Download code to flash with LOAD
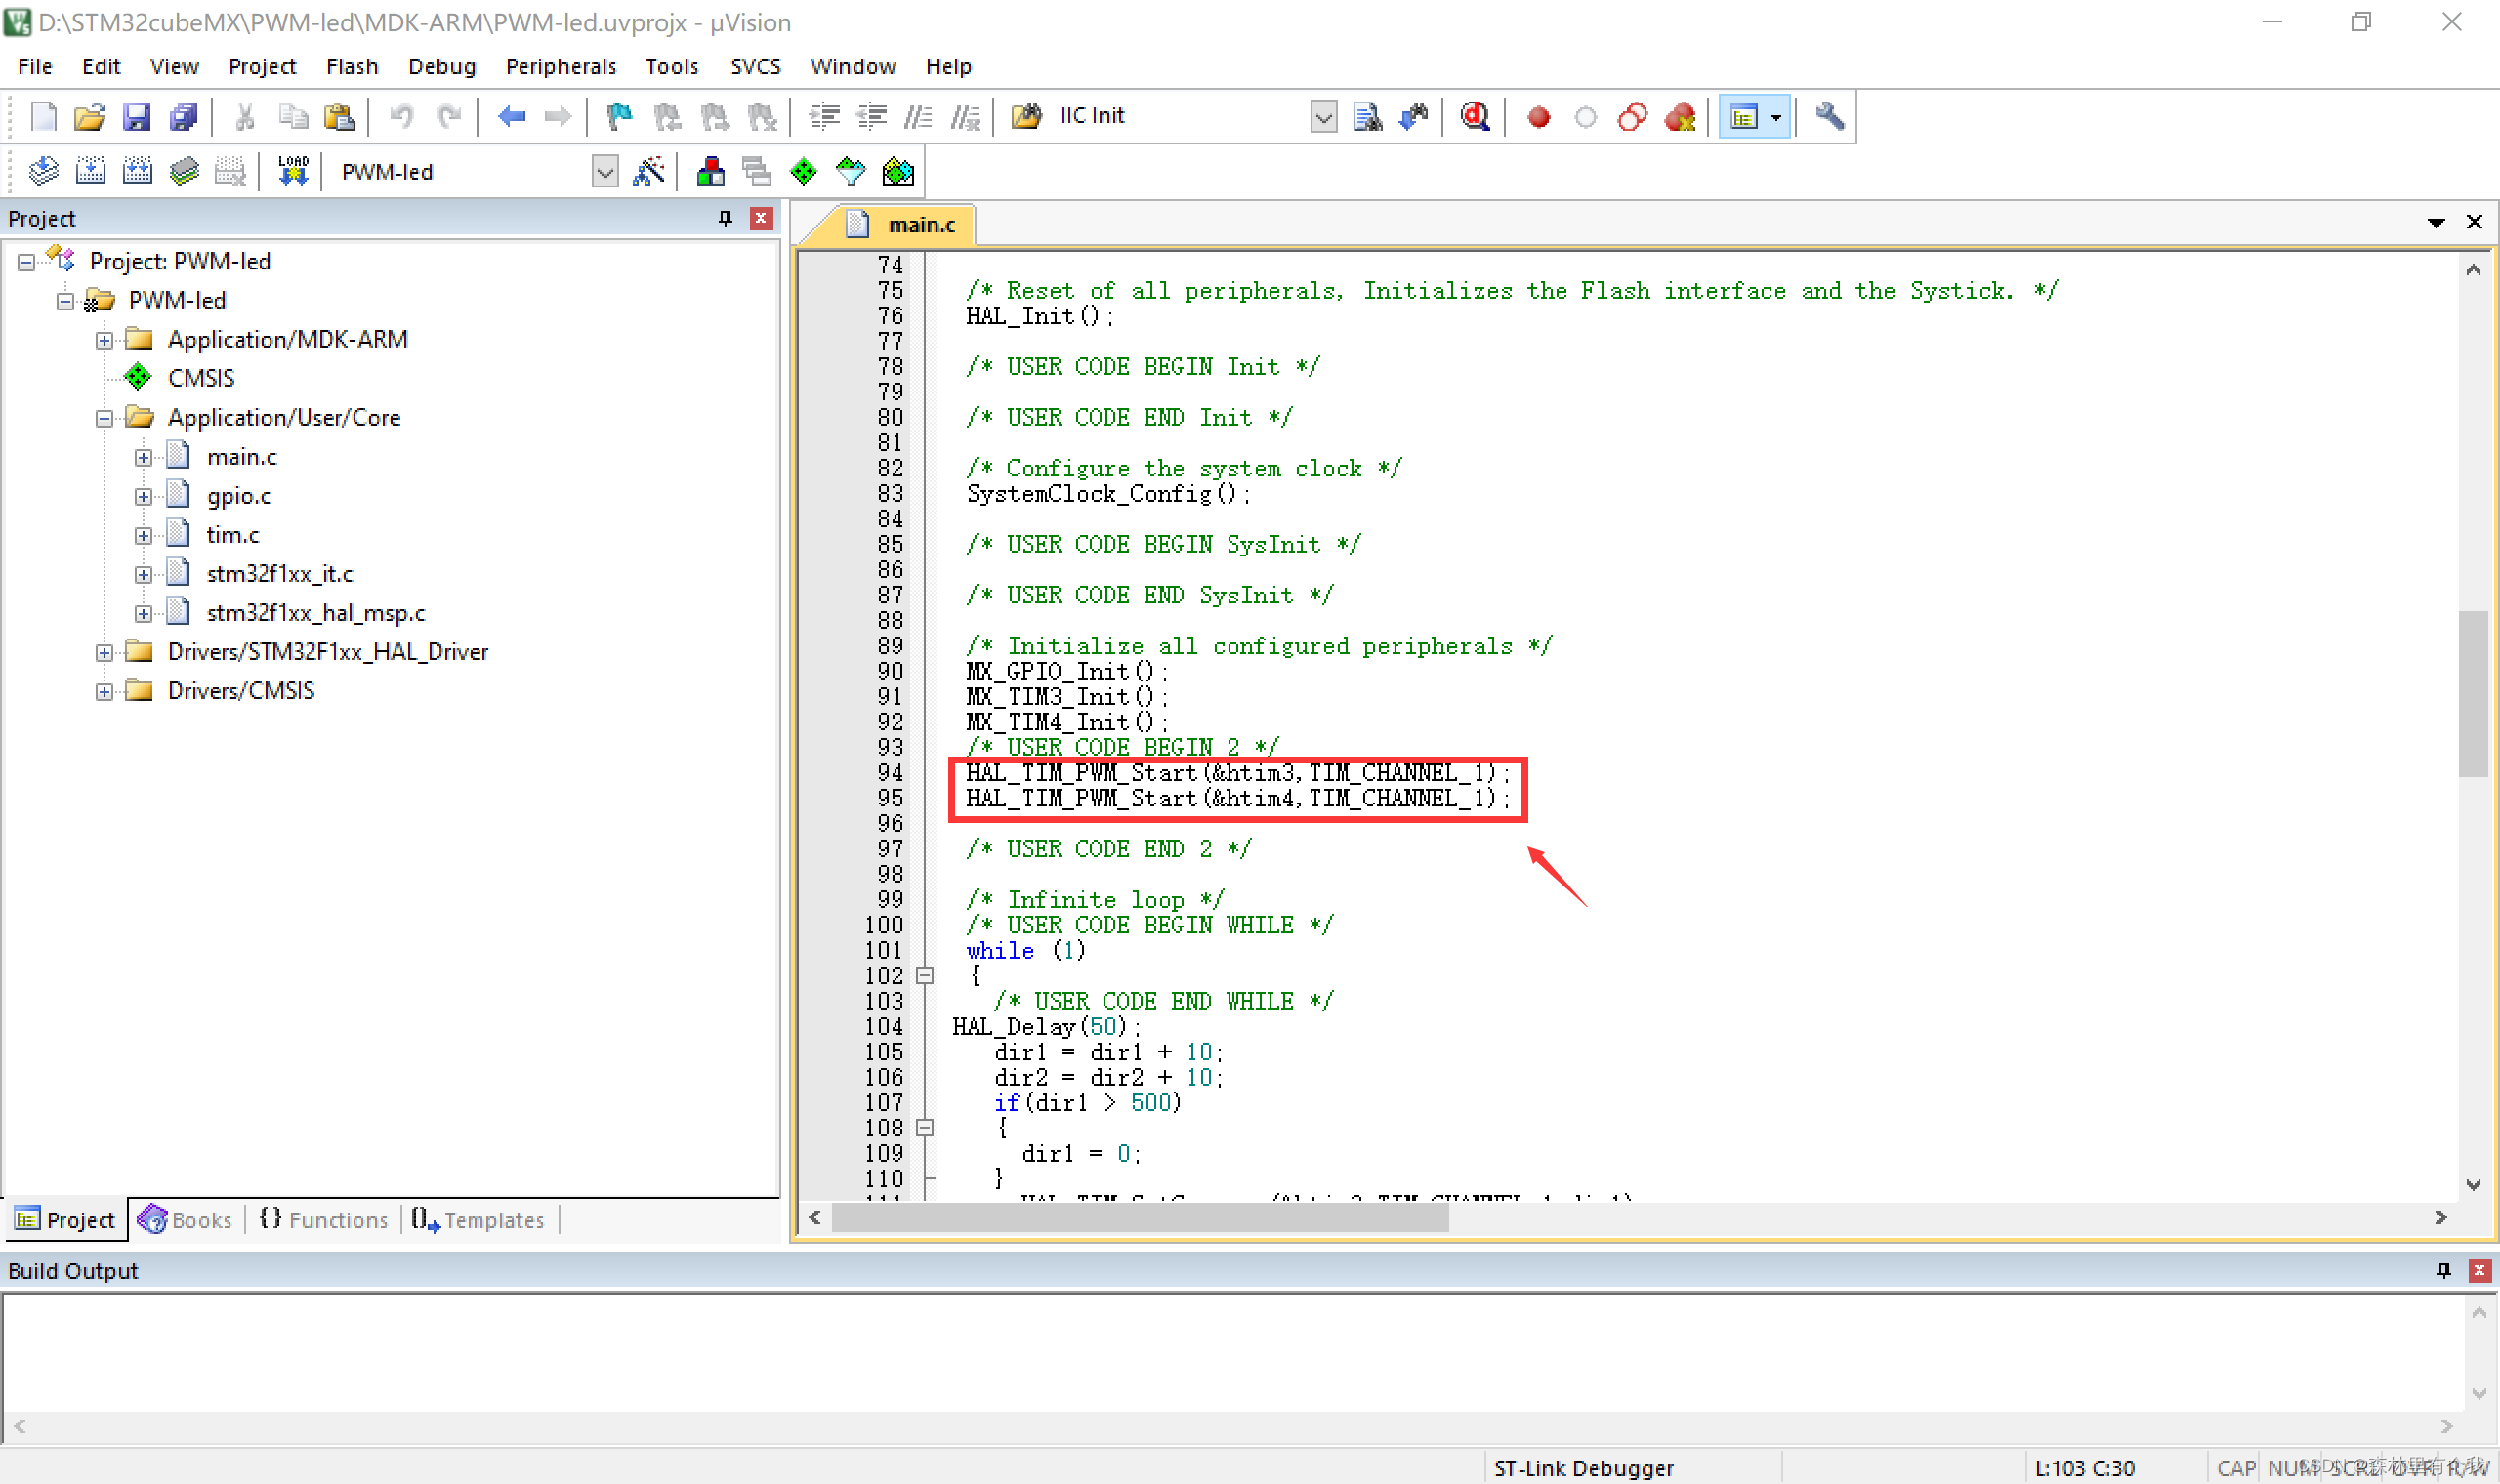Image resolution: width=2500 pixels, height=1484 pixels. [x=293, y=172]
